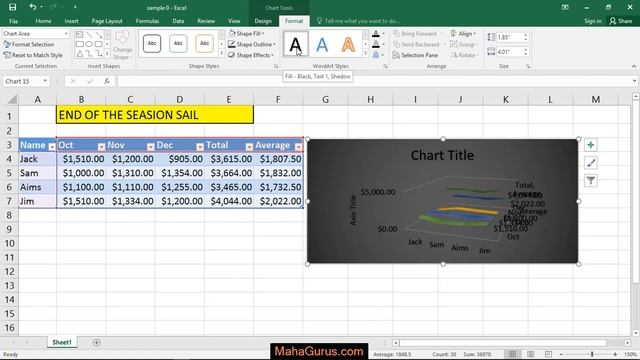
Task: Switch to the Design tab
Action: [263, 21]
